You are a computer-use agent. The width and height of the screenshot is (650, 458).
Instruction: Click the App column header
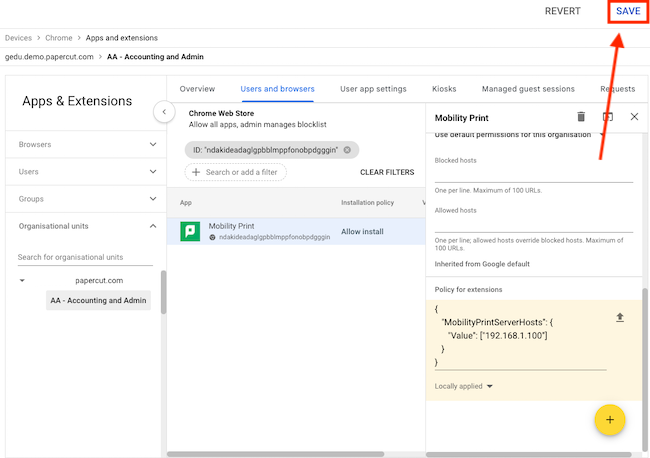[186, 203]
